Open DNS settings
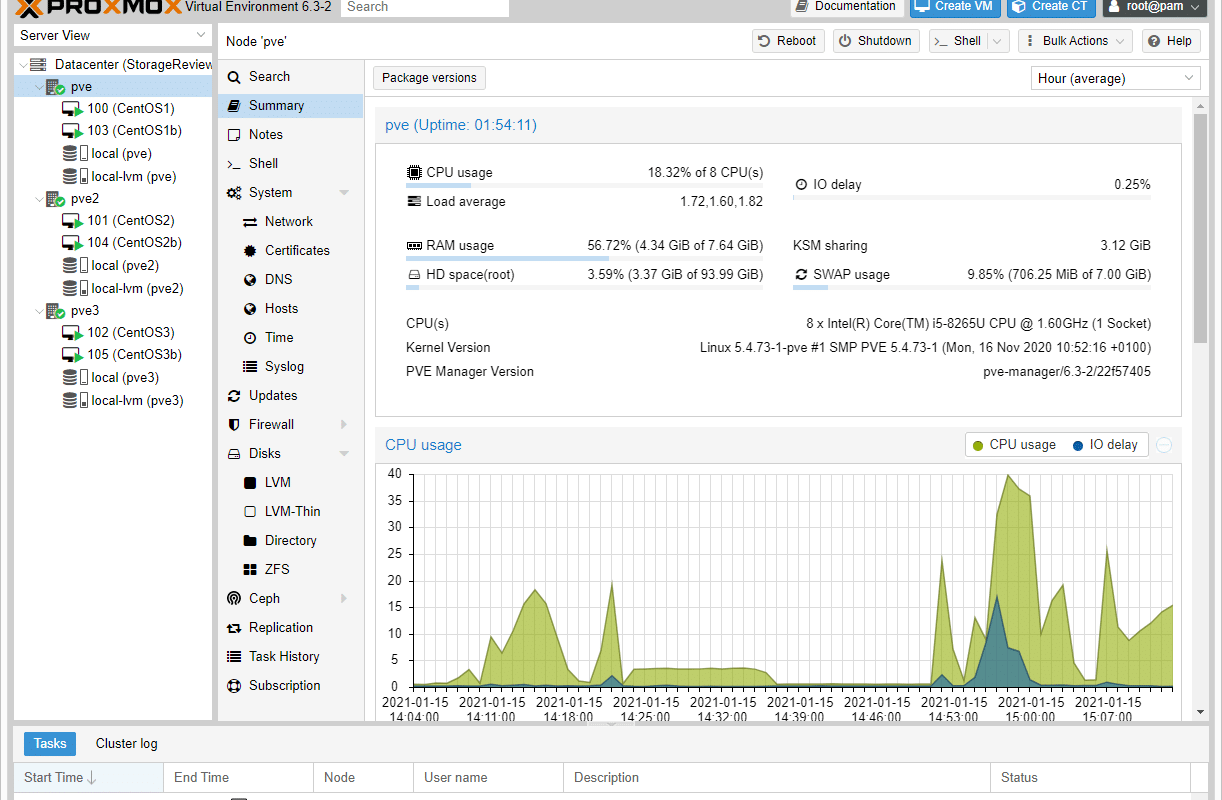The height and width of the screenshot is (800, 1222). [291, 280]
